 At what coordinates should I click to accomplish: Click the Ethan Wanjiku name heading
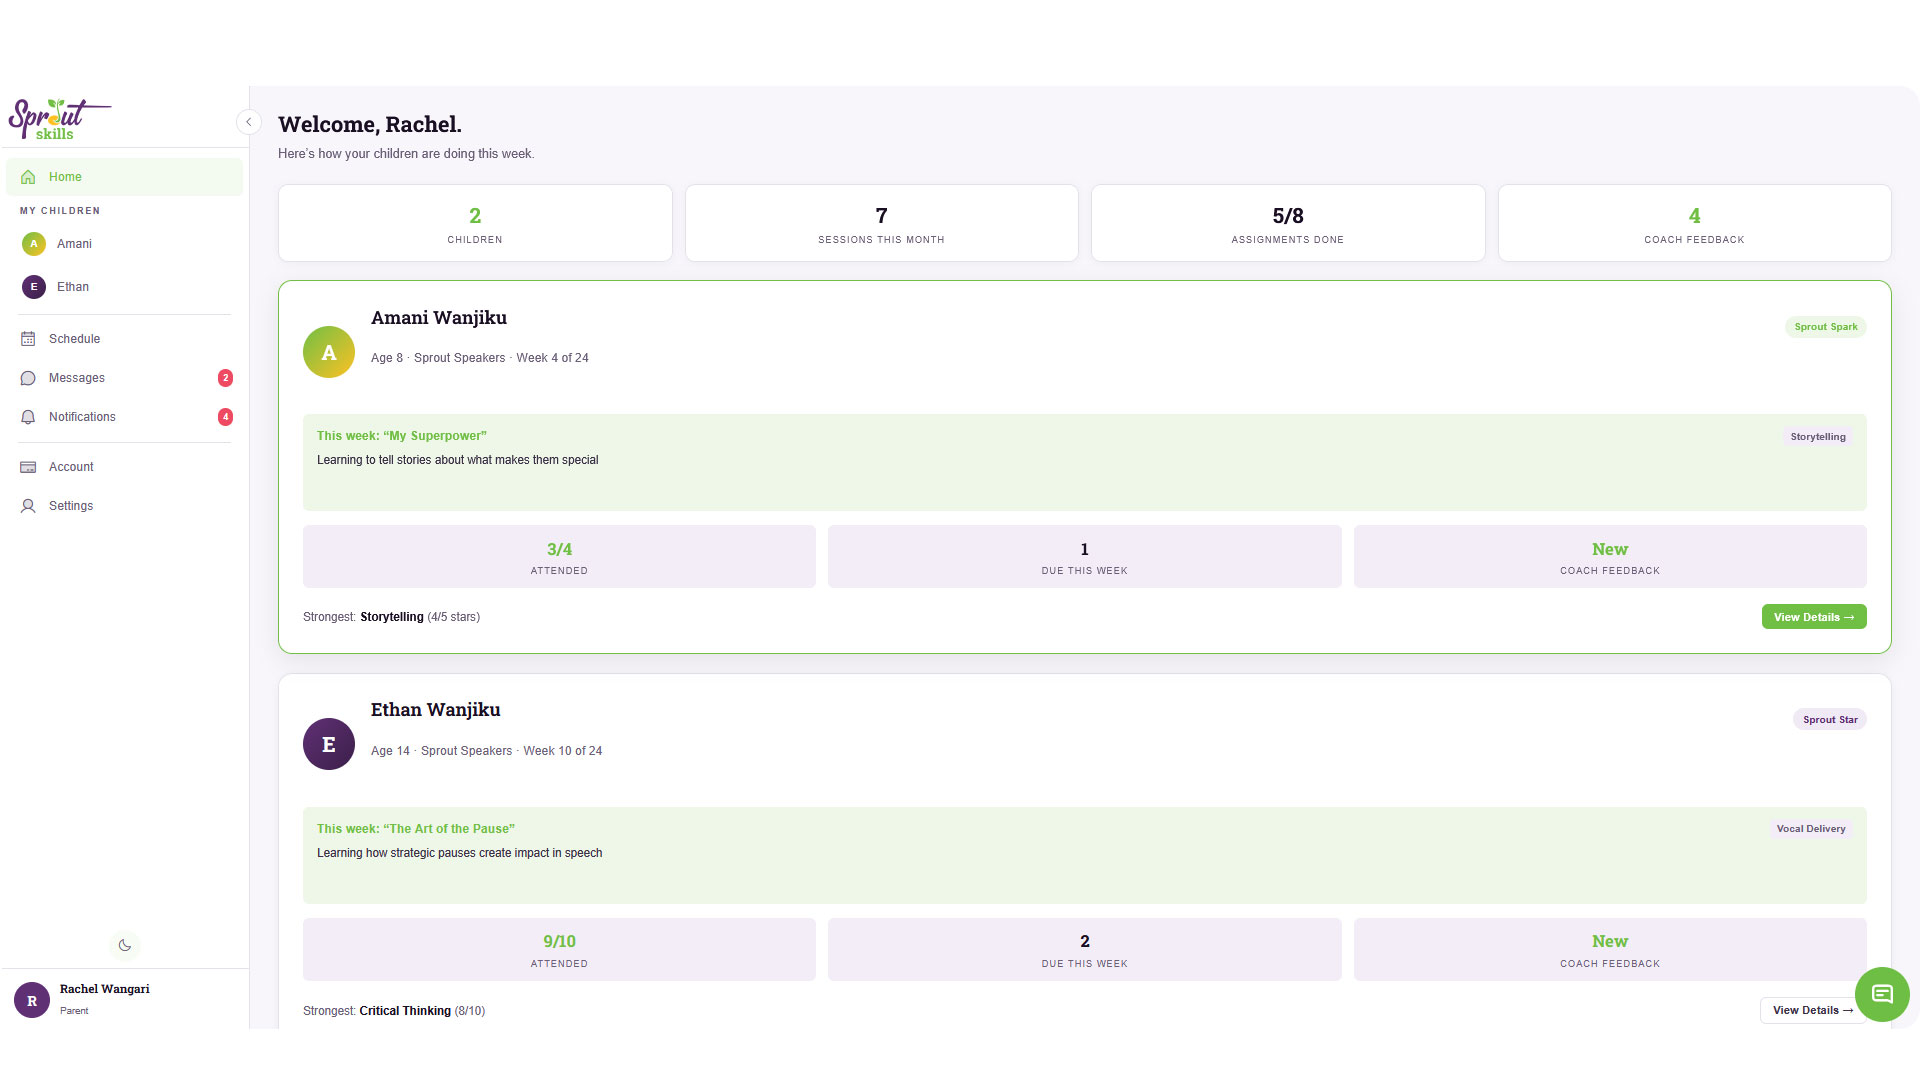436,710
